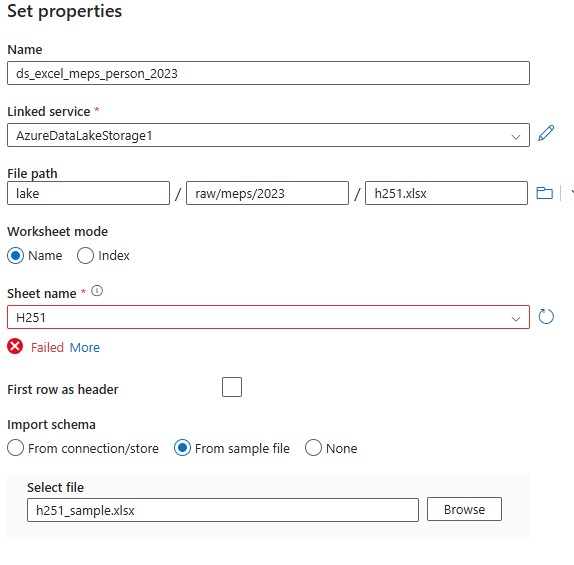Click the Import schema label
This screenshot has width=574, height=565.
point(51,425)
